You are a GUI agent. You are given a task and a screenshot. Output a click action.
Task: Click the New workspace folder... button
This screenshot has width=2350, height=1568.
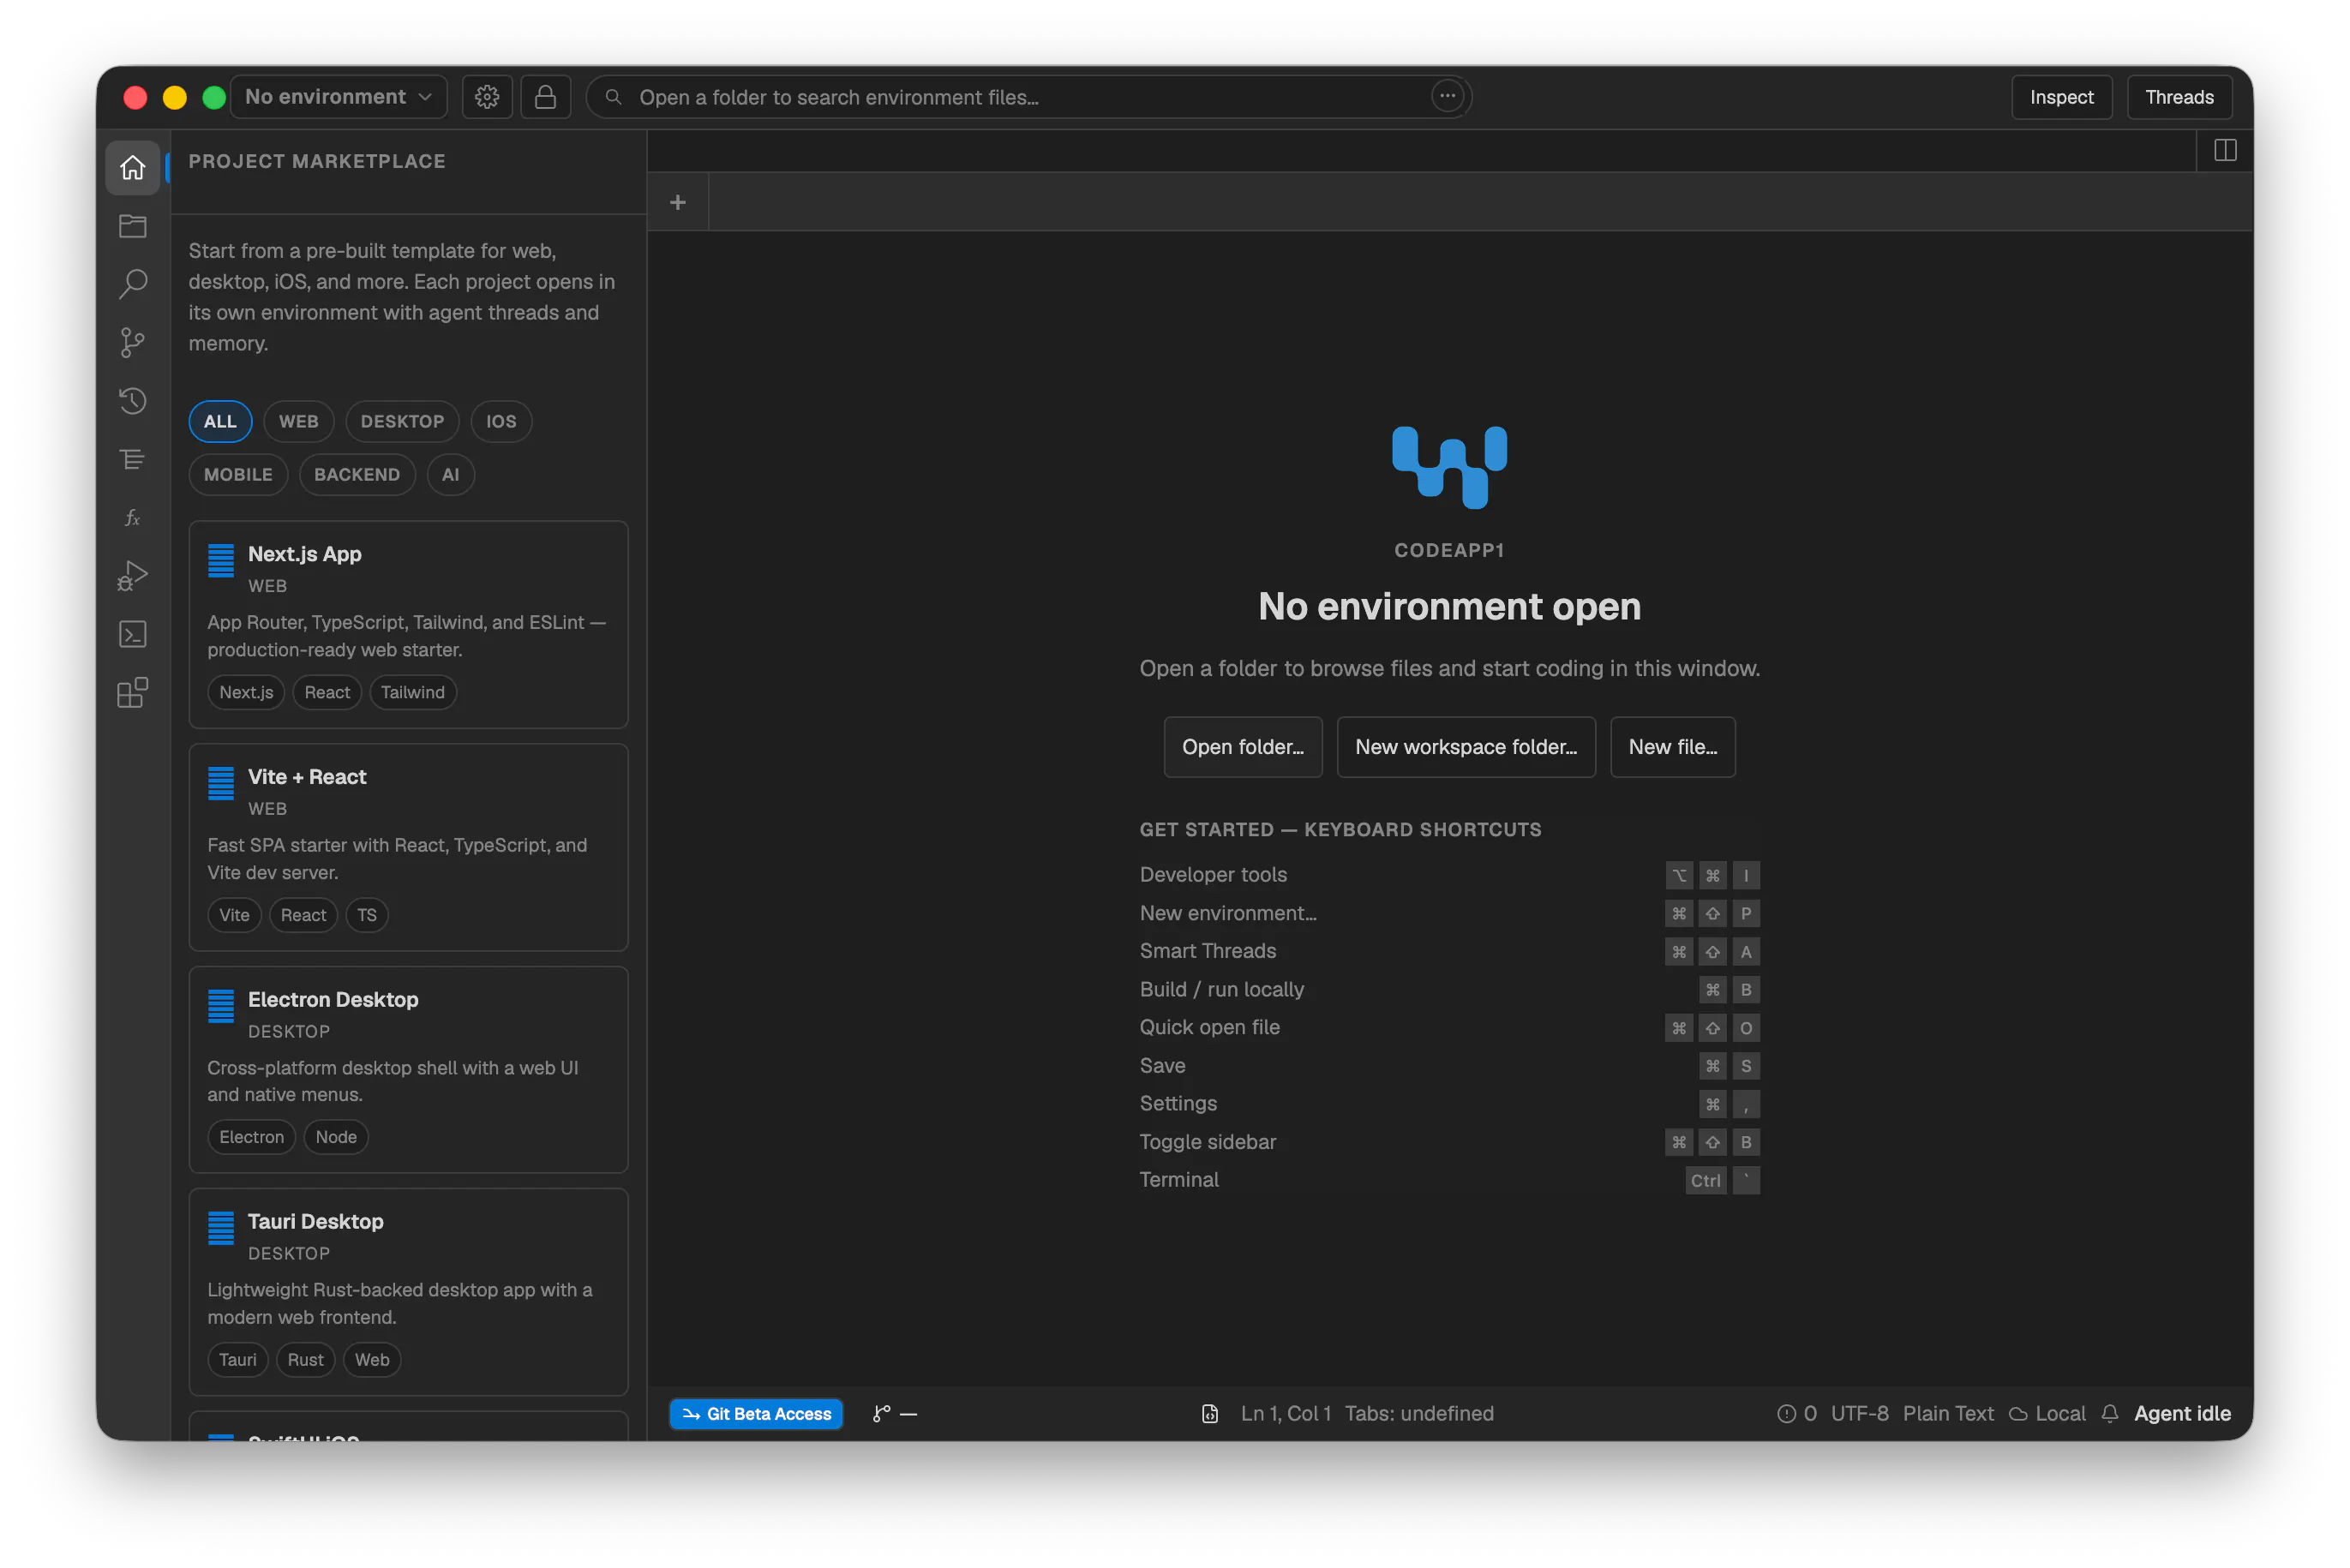[x=1466, y=747]
